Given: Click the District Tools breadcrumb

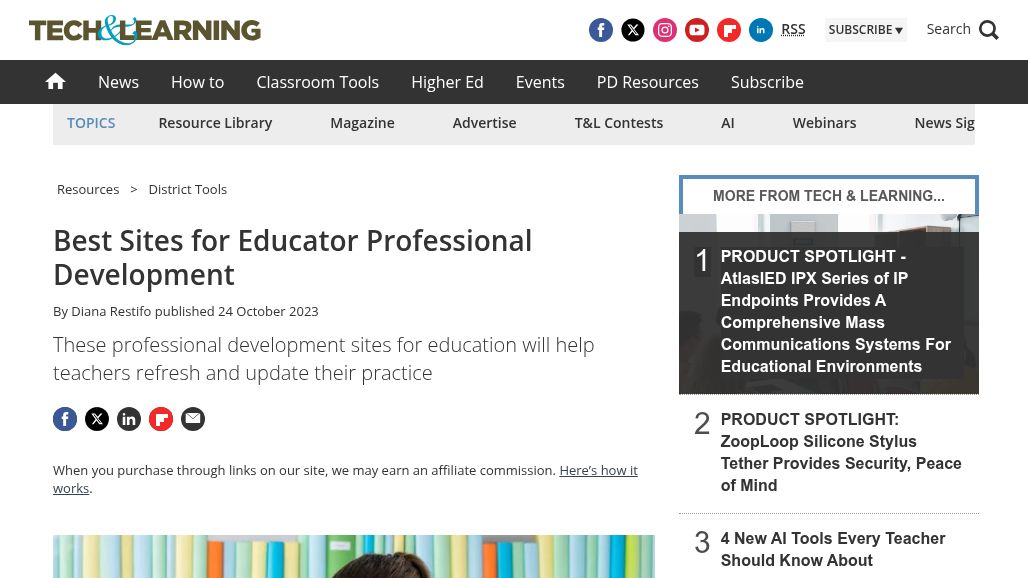Looking at the screenshot, I should tap(187, 189).
